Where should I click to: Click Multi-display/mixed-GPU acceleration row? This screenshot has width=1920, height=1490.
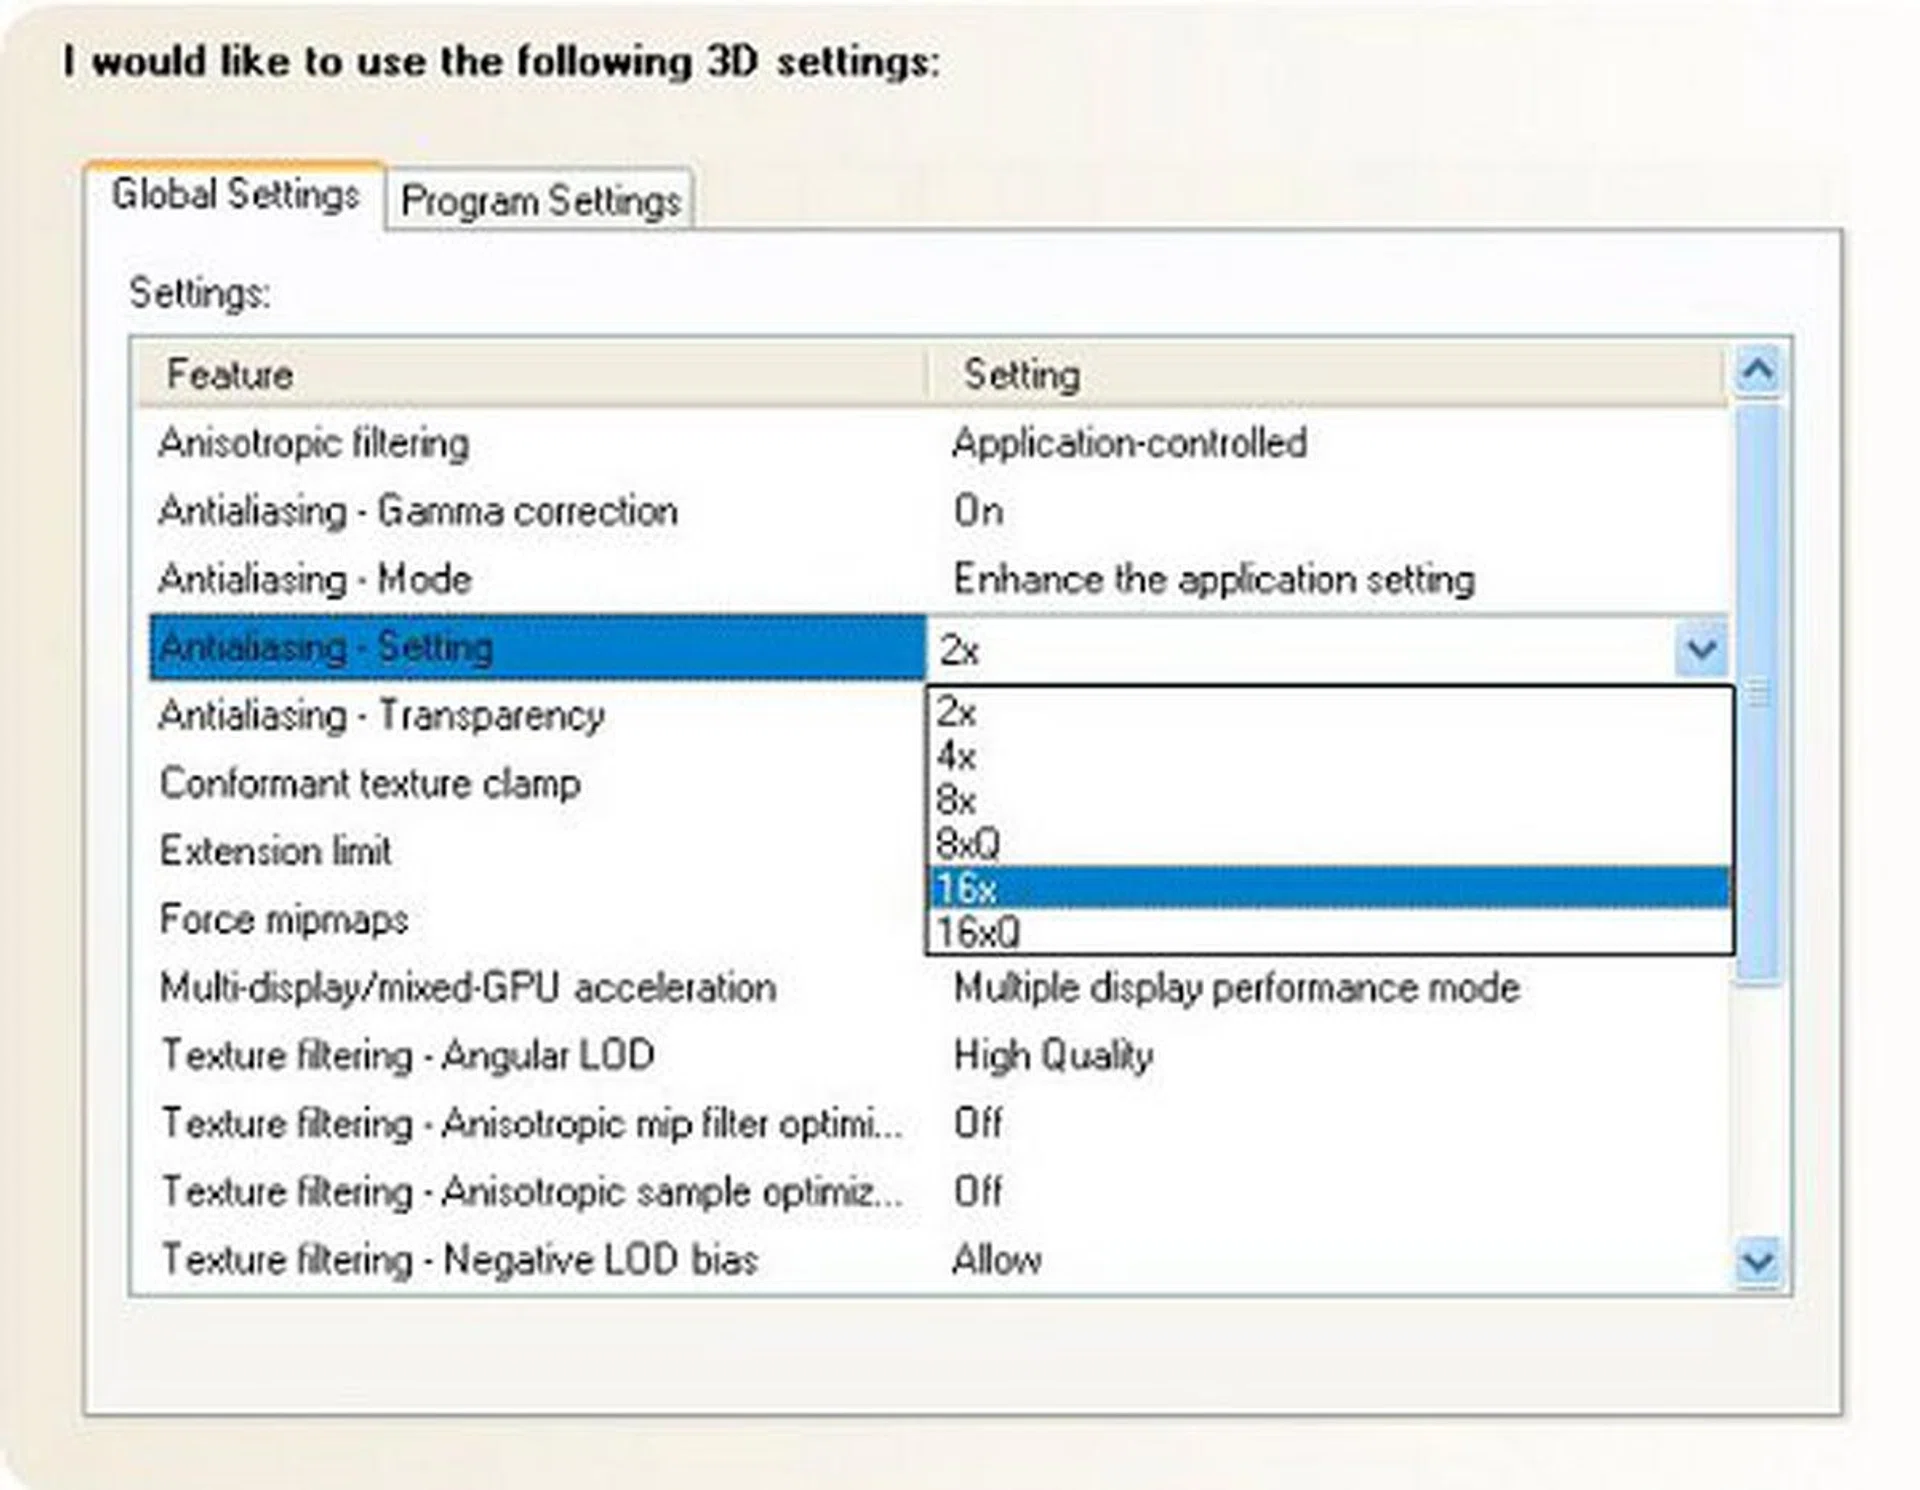click(468, 988)
